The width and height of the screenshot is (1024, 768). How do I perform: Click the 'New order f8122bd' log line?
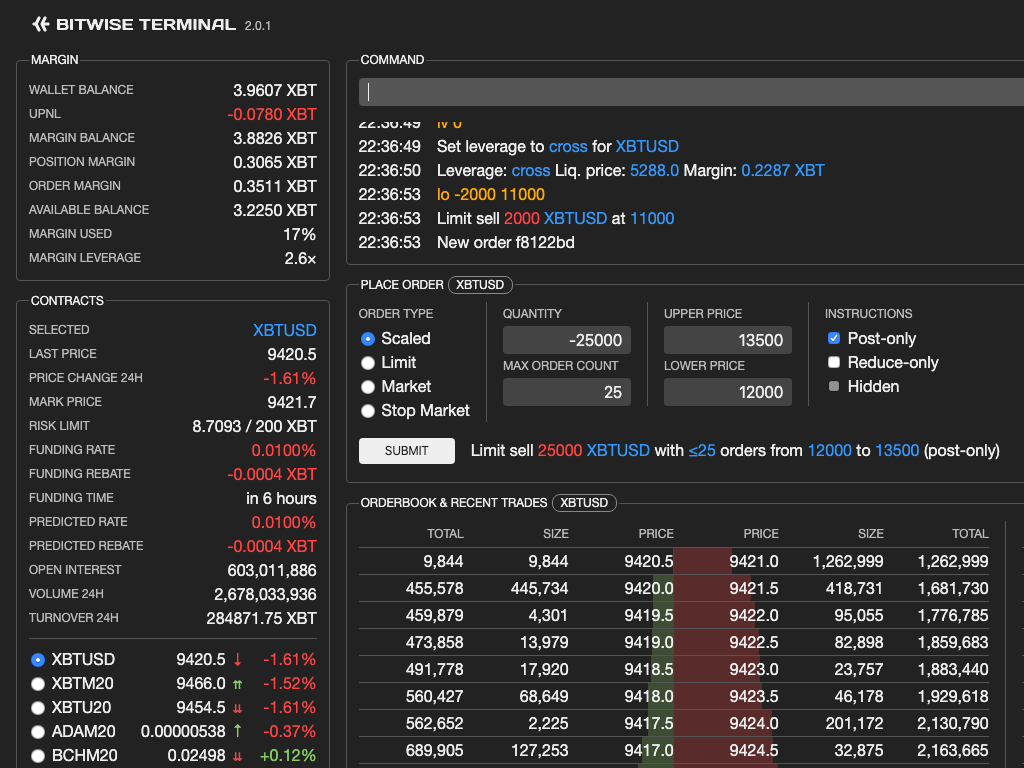pos(505,242)
